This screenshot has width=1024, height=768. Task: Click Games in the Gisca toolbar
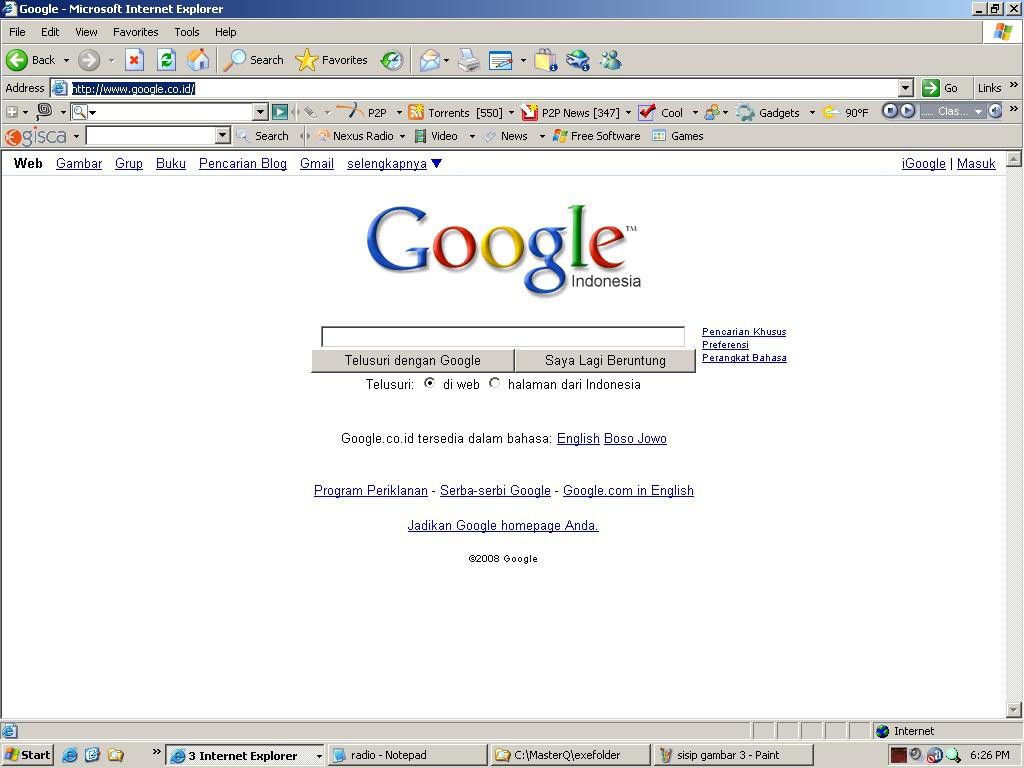coord(678,136)
